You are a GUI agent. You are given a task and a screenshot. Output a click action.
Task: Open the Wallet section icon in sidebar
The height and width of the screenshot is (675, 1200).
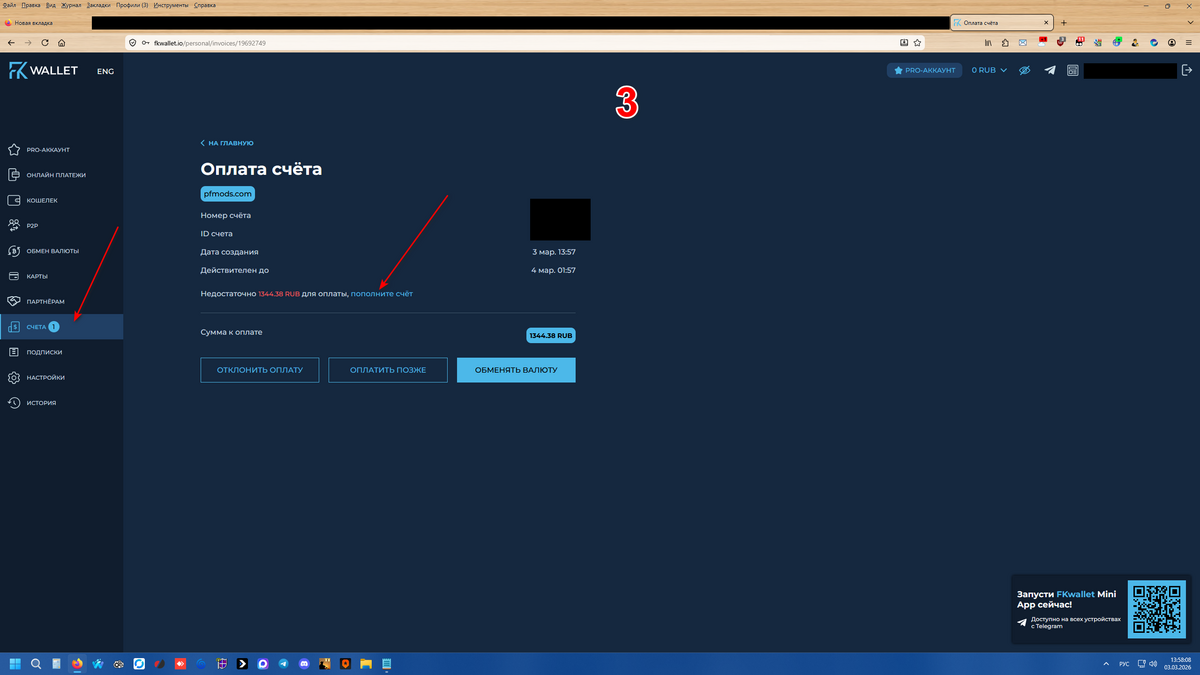14,200
